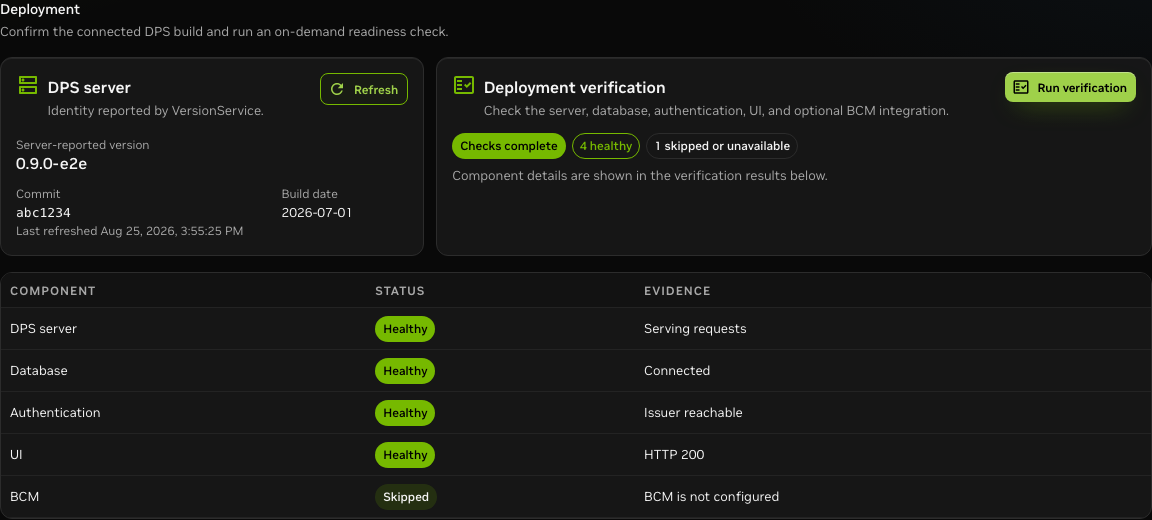Click the Healthy status in UI row

pos(405,455)
